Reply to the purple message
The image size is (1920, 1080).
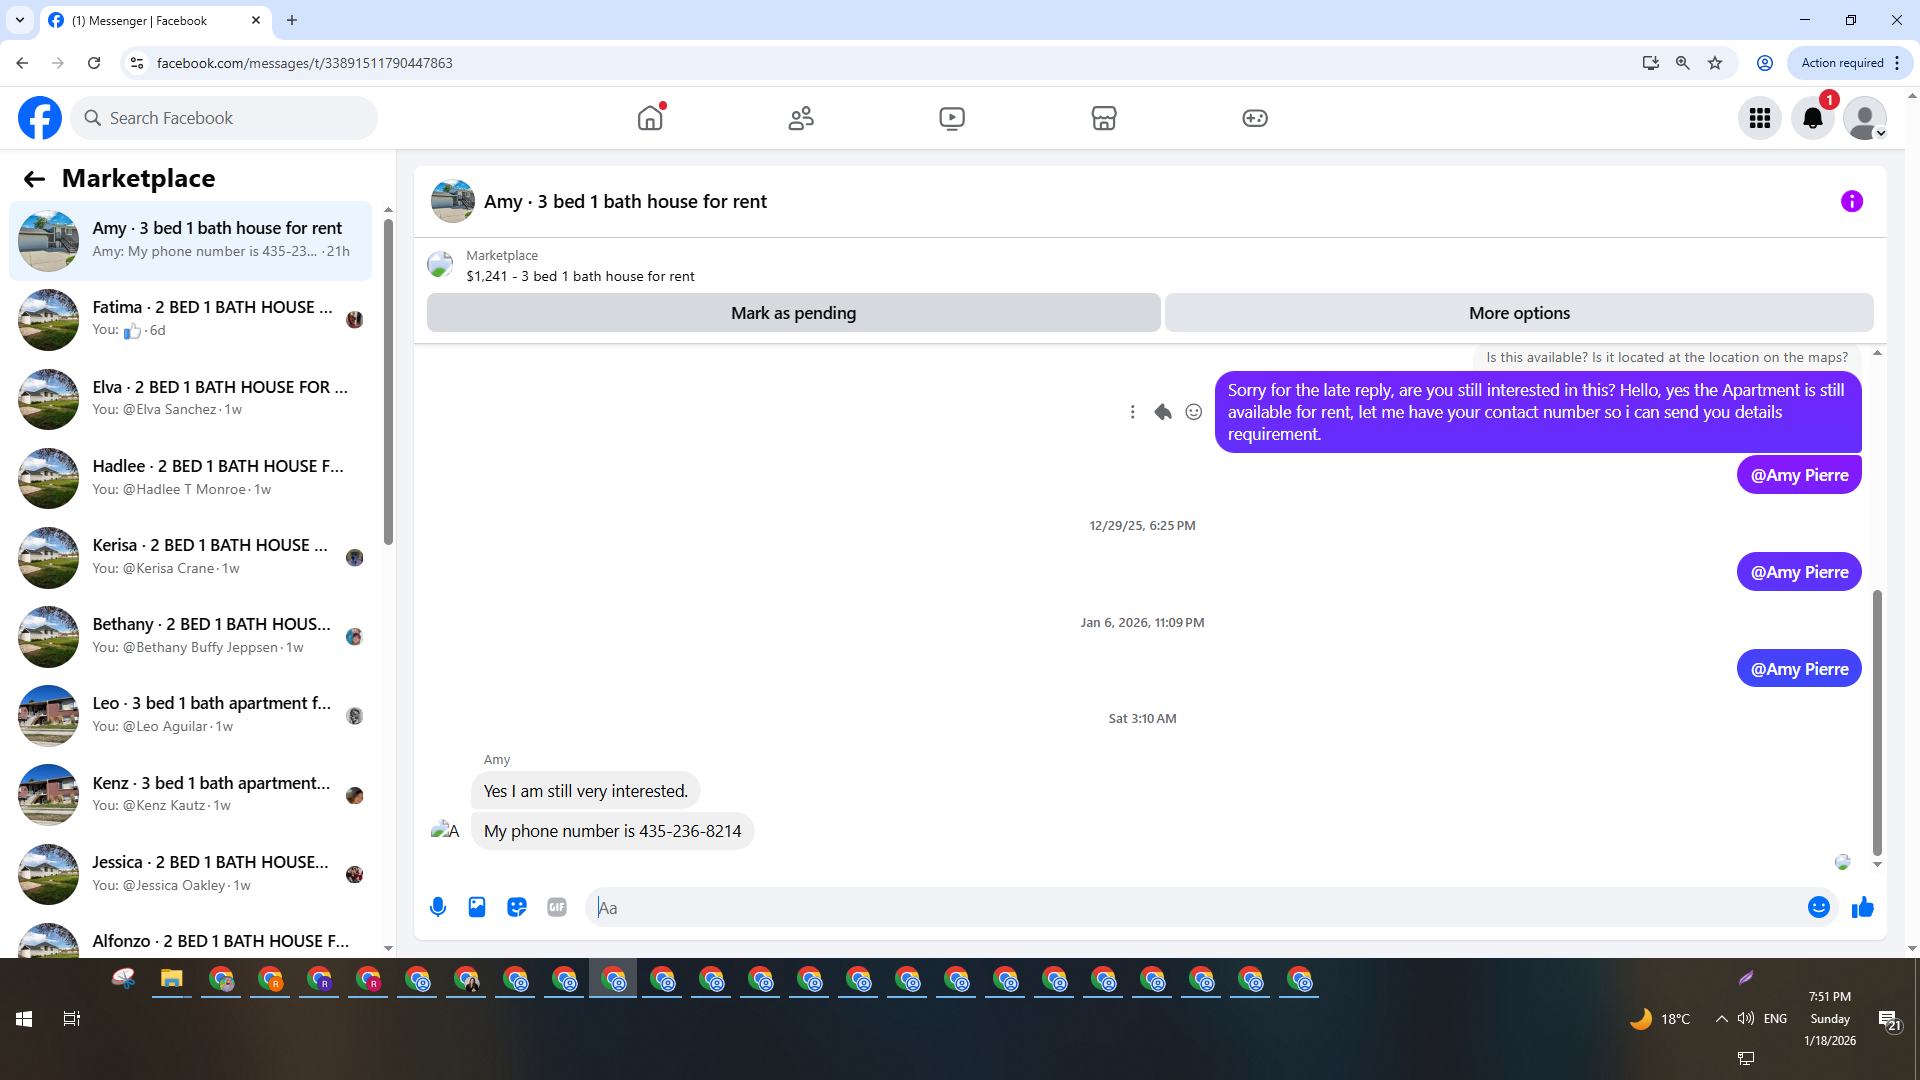tap(1162, 412)
